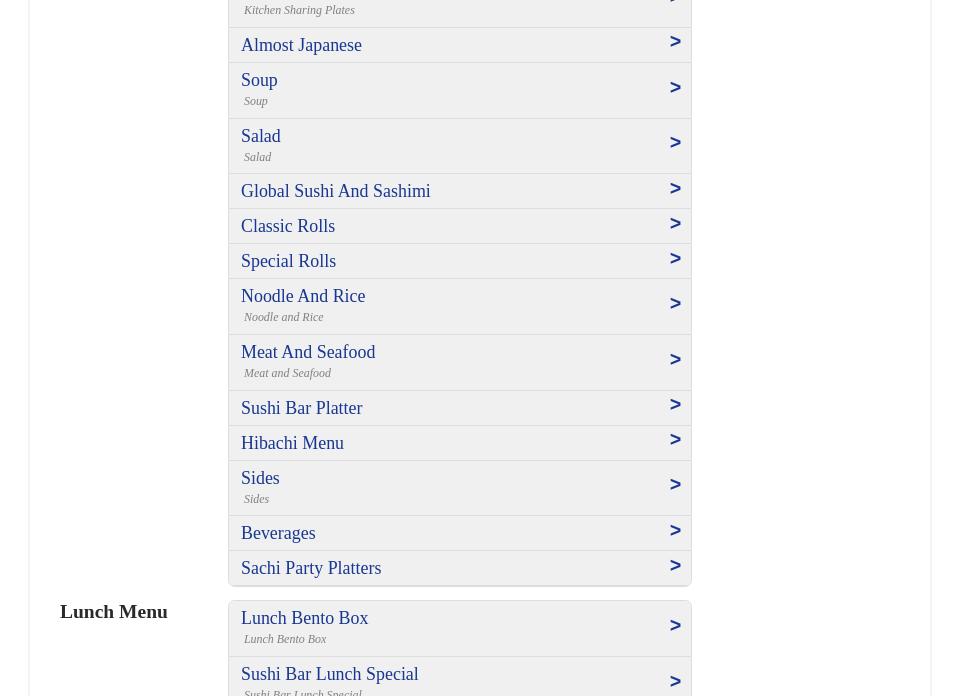Click the chevron next to Sachi Party Platters
Screen dimensions: 960x696
675,566
